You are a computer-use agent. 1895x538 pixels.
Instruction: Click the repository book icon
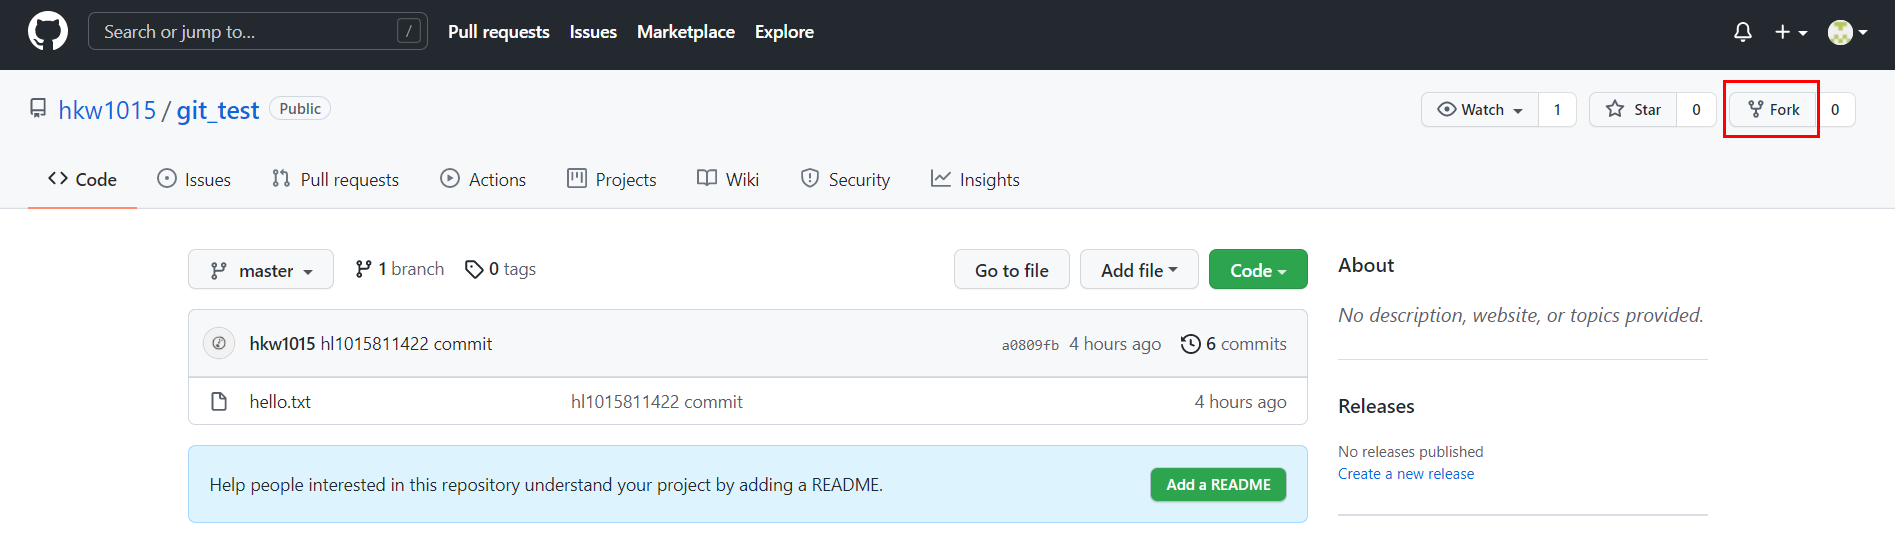[38, 108]
